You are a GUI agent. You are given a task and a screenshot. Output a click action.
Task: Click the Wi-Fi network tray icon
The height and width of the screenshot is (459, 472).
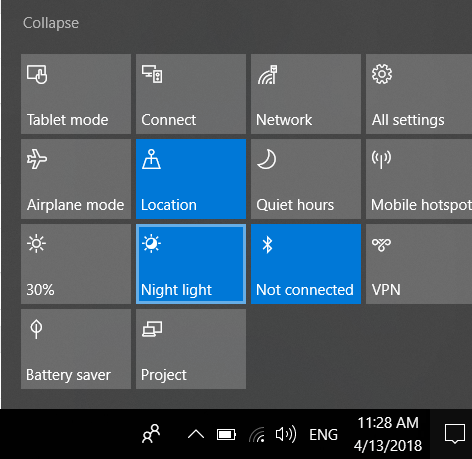pyautogui.click(x=257, y=435)
